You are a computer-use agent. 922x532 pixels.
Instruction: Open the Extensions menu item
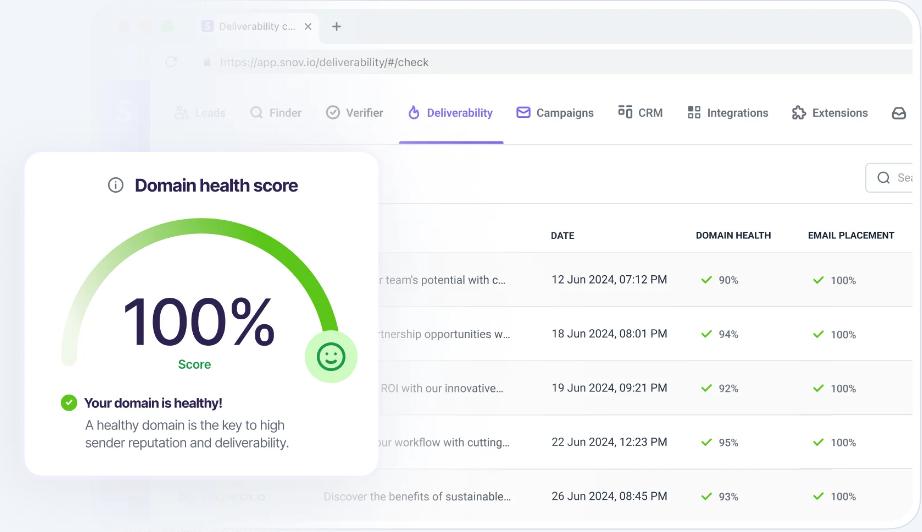click(829, 113)
